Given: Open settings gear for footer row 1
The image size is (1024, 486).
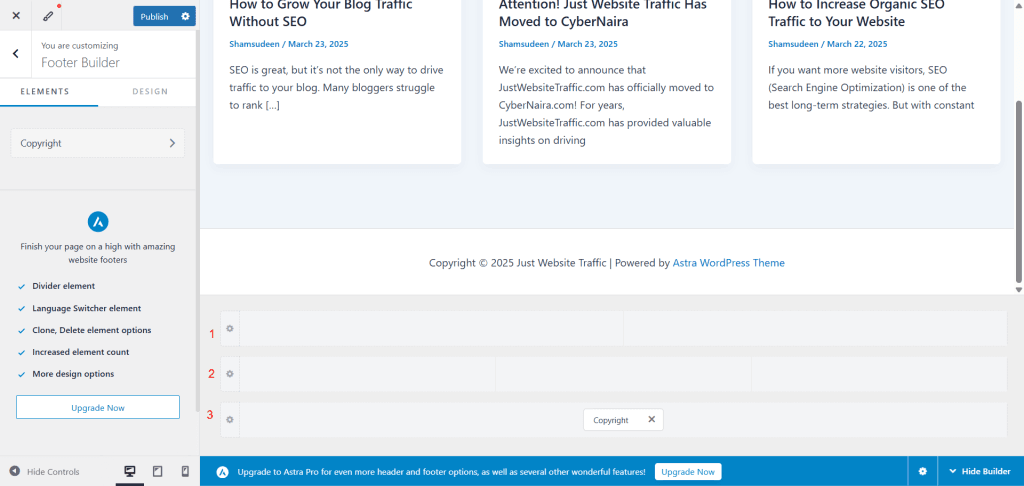Looking at the screenshot, I should [x=229, y=329].
